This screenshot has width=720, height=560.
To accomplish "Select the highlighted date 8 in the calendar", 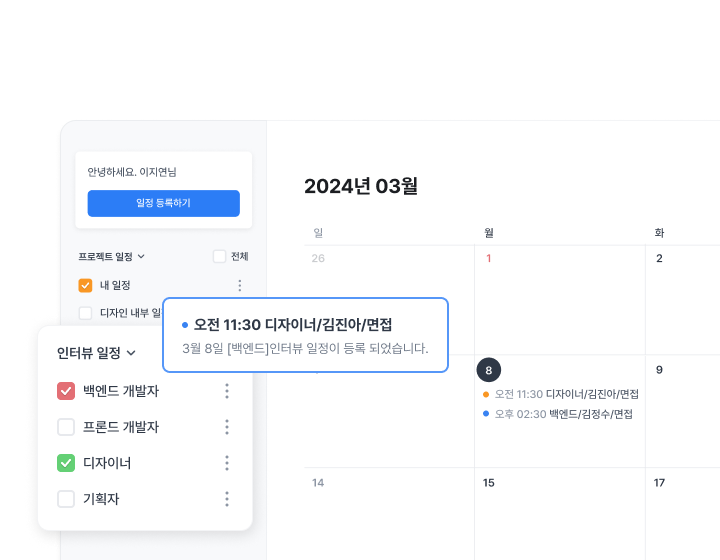I will coord(489,370).
